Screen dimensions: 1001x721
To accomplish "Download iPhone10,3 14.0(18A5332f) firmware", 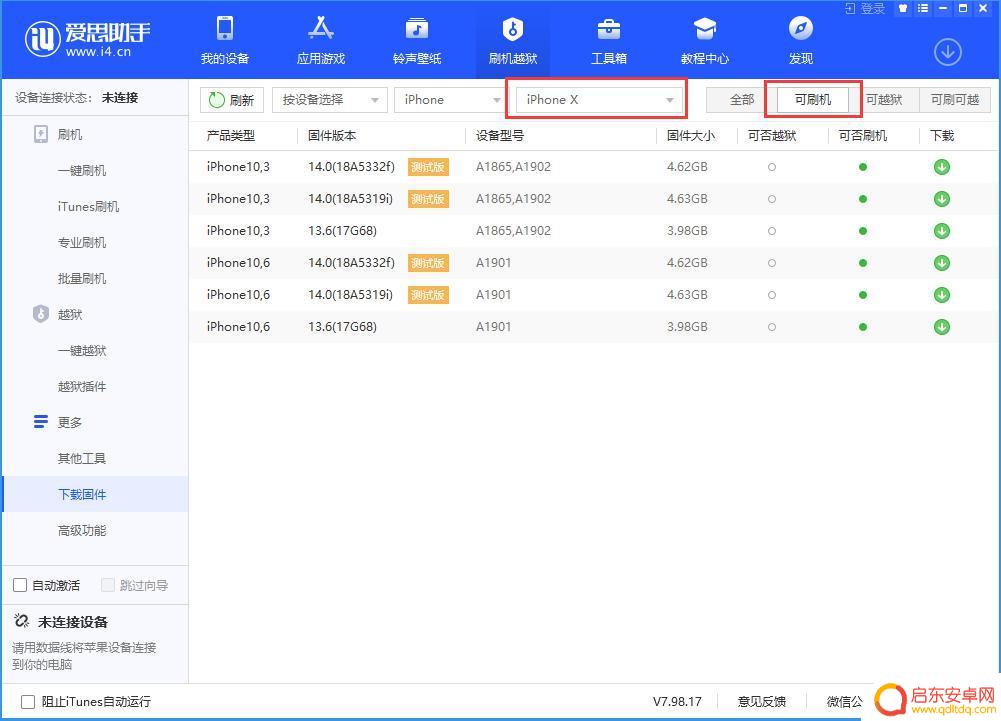I will point(942,167).
